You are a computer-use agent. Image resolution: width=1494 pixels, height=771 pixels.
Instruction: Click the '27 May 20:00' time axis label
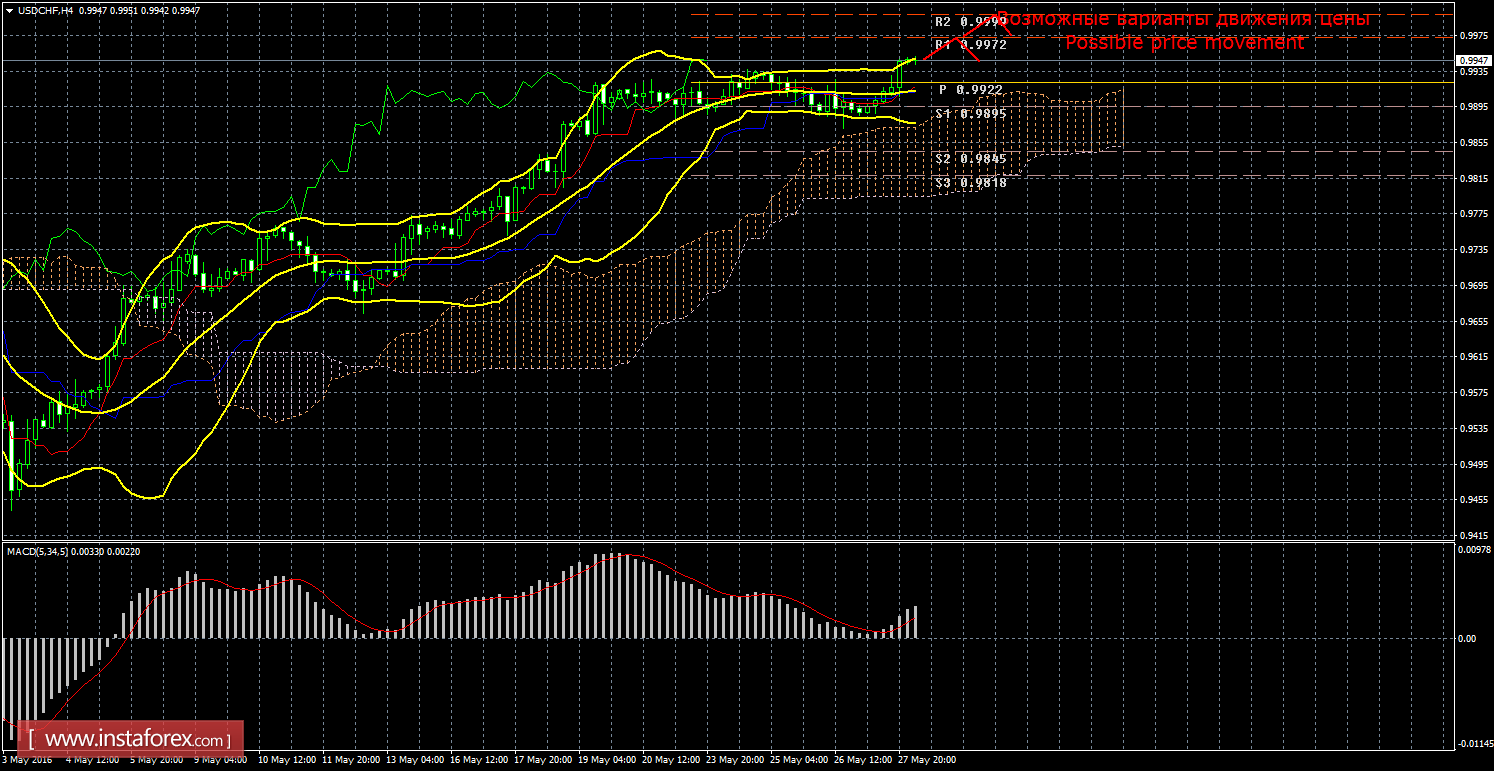[x=927, y=760]
